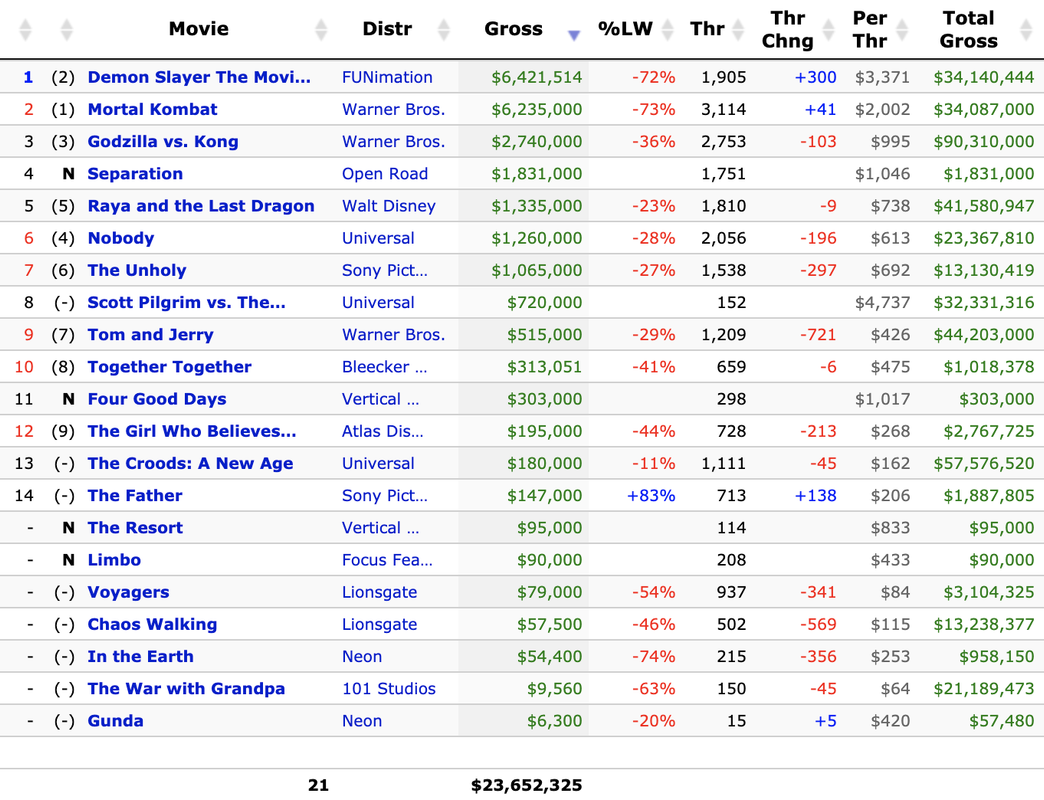Click the Gross column header
Image resolution: width=1044 pixels, height=800 pixels.
(513, 29)
